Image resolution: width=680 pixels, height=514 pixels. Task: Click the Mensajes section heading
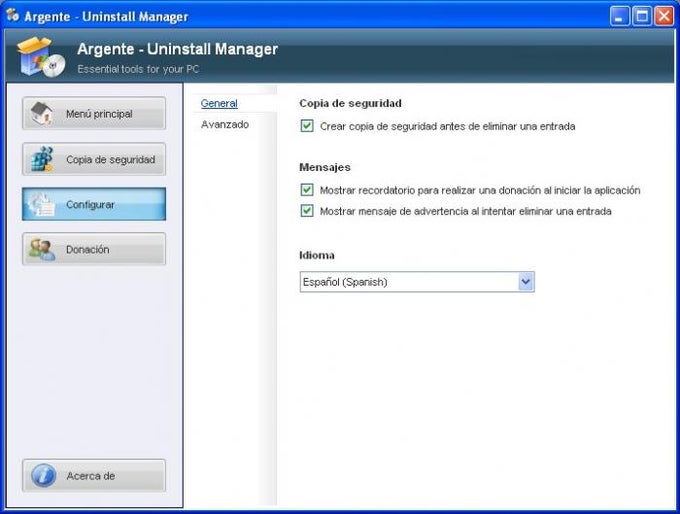325,167
